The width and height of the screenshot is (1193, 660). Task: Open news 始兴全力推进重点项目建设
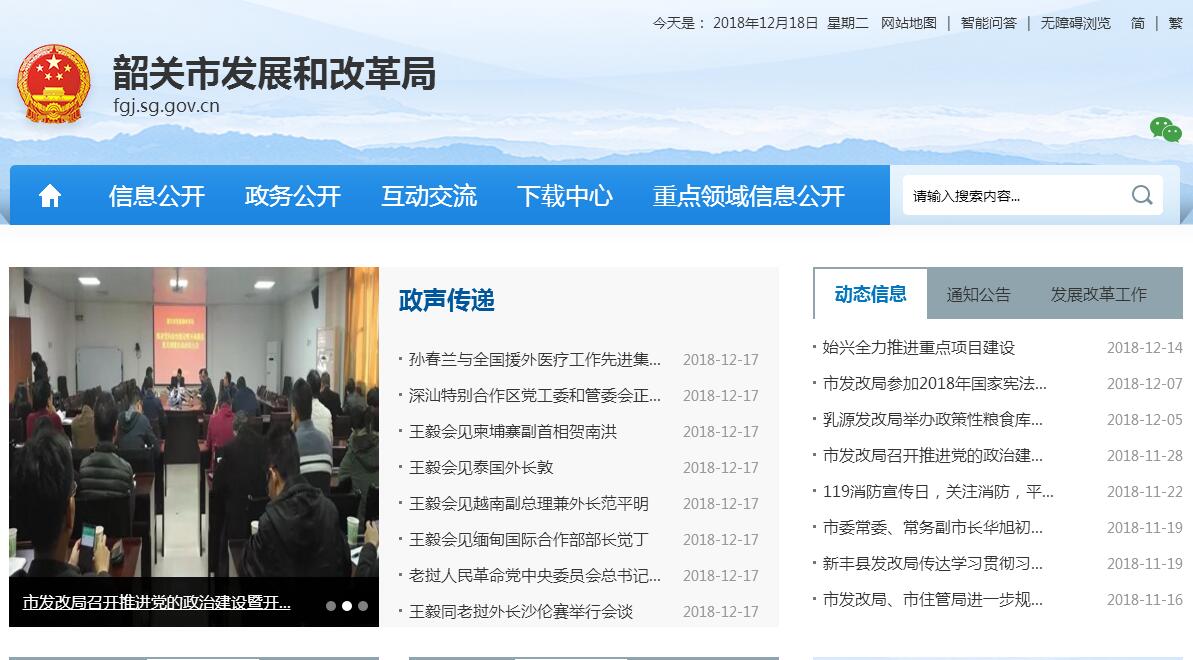pyautogui.click(x=919, y=347)
